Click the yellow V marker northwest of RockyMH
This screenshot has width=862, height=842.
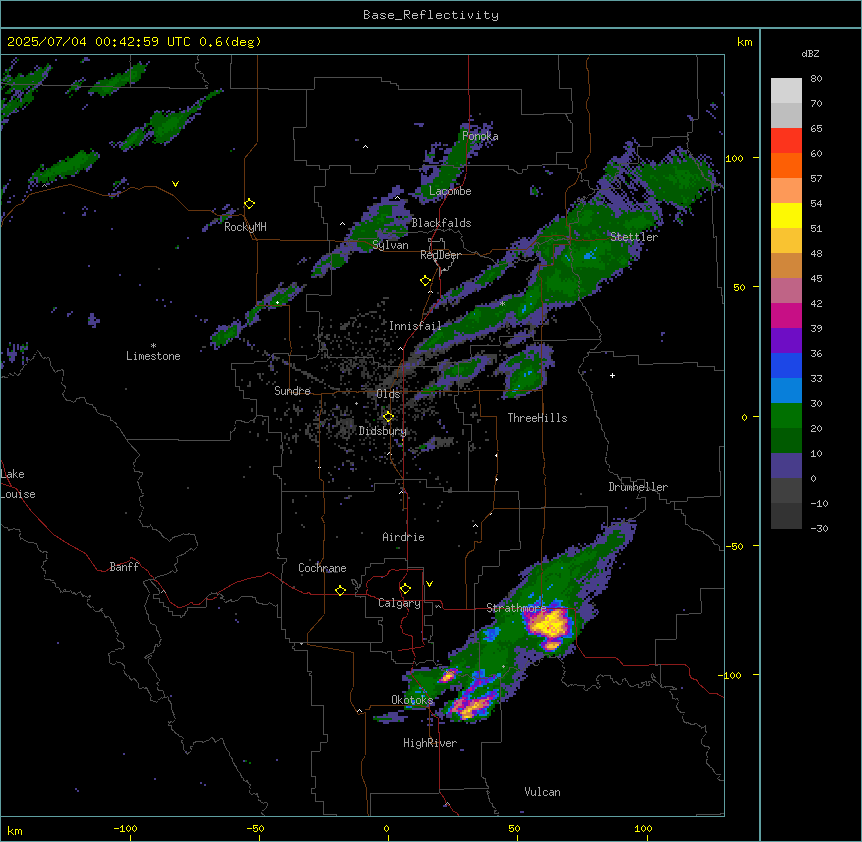point(175,184)
